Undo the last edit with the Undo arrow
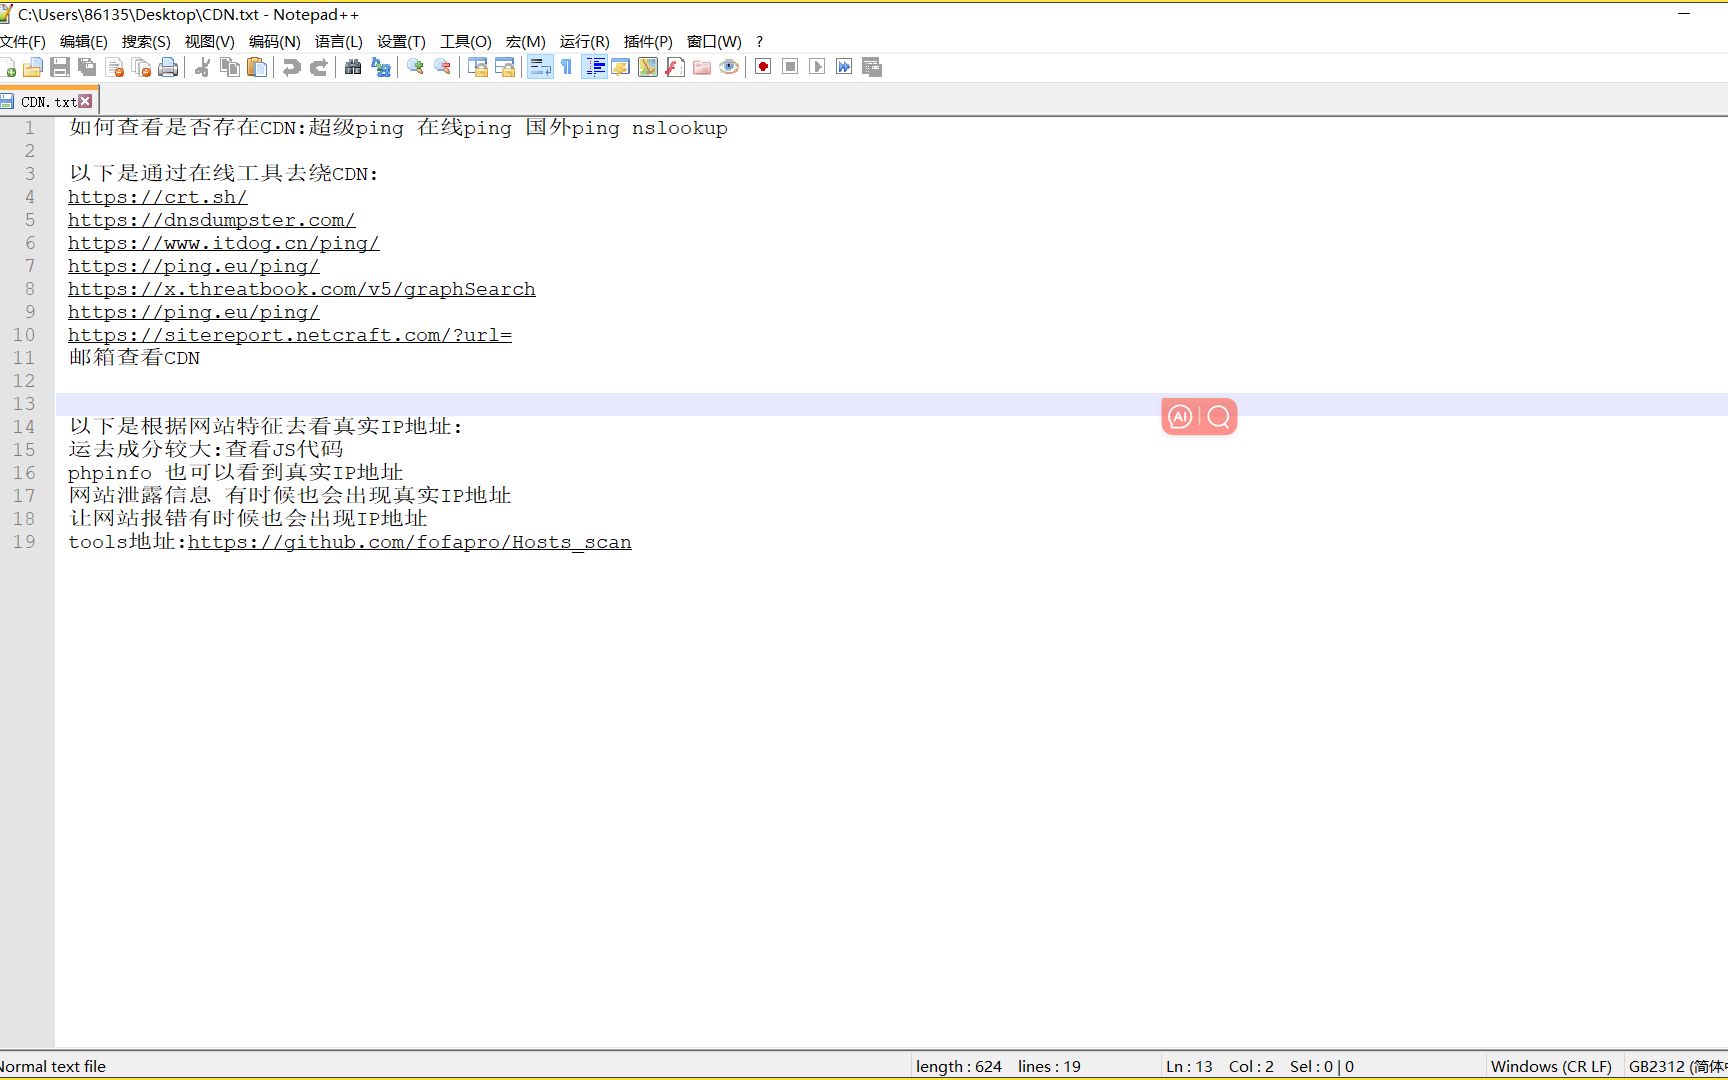The width and height of the screenshot is (1728, 1080). pos(291,67)
